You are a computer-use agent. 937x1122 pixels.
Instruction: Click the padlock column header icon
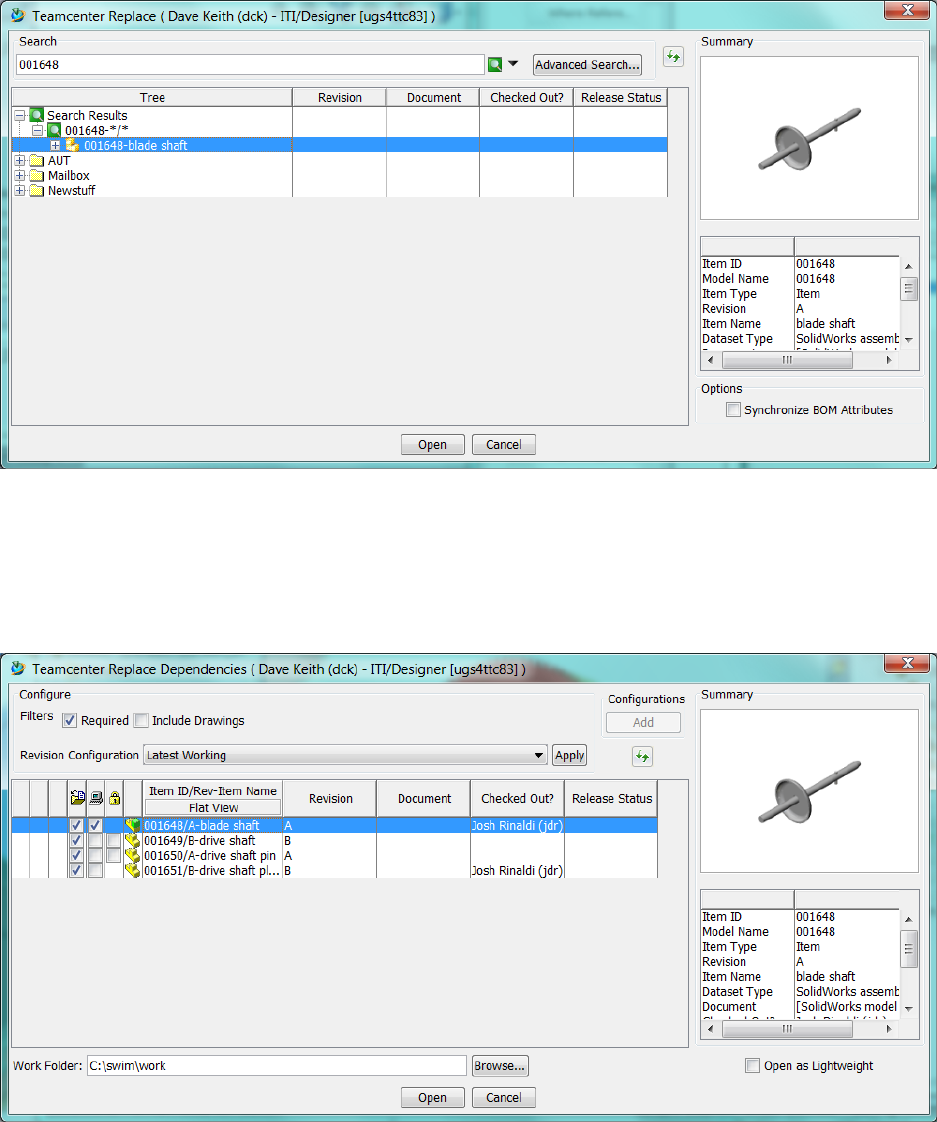coord(115,798)
